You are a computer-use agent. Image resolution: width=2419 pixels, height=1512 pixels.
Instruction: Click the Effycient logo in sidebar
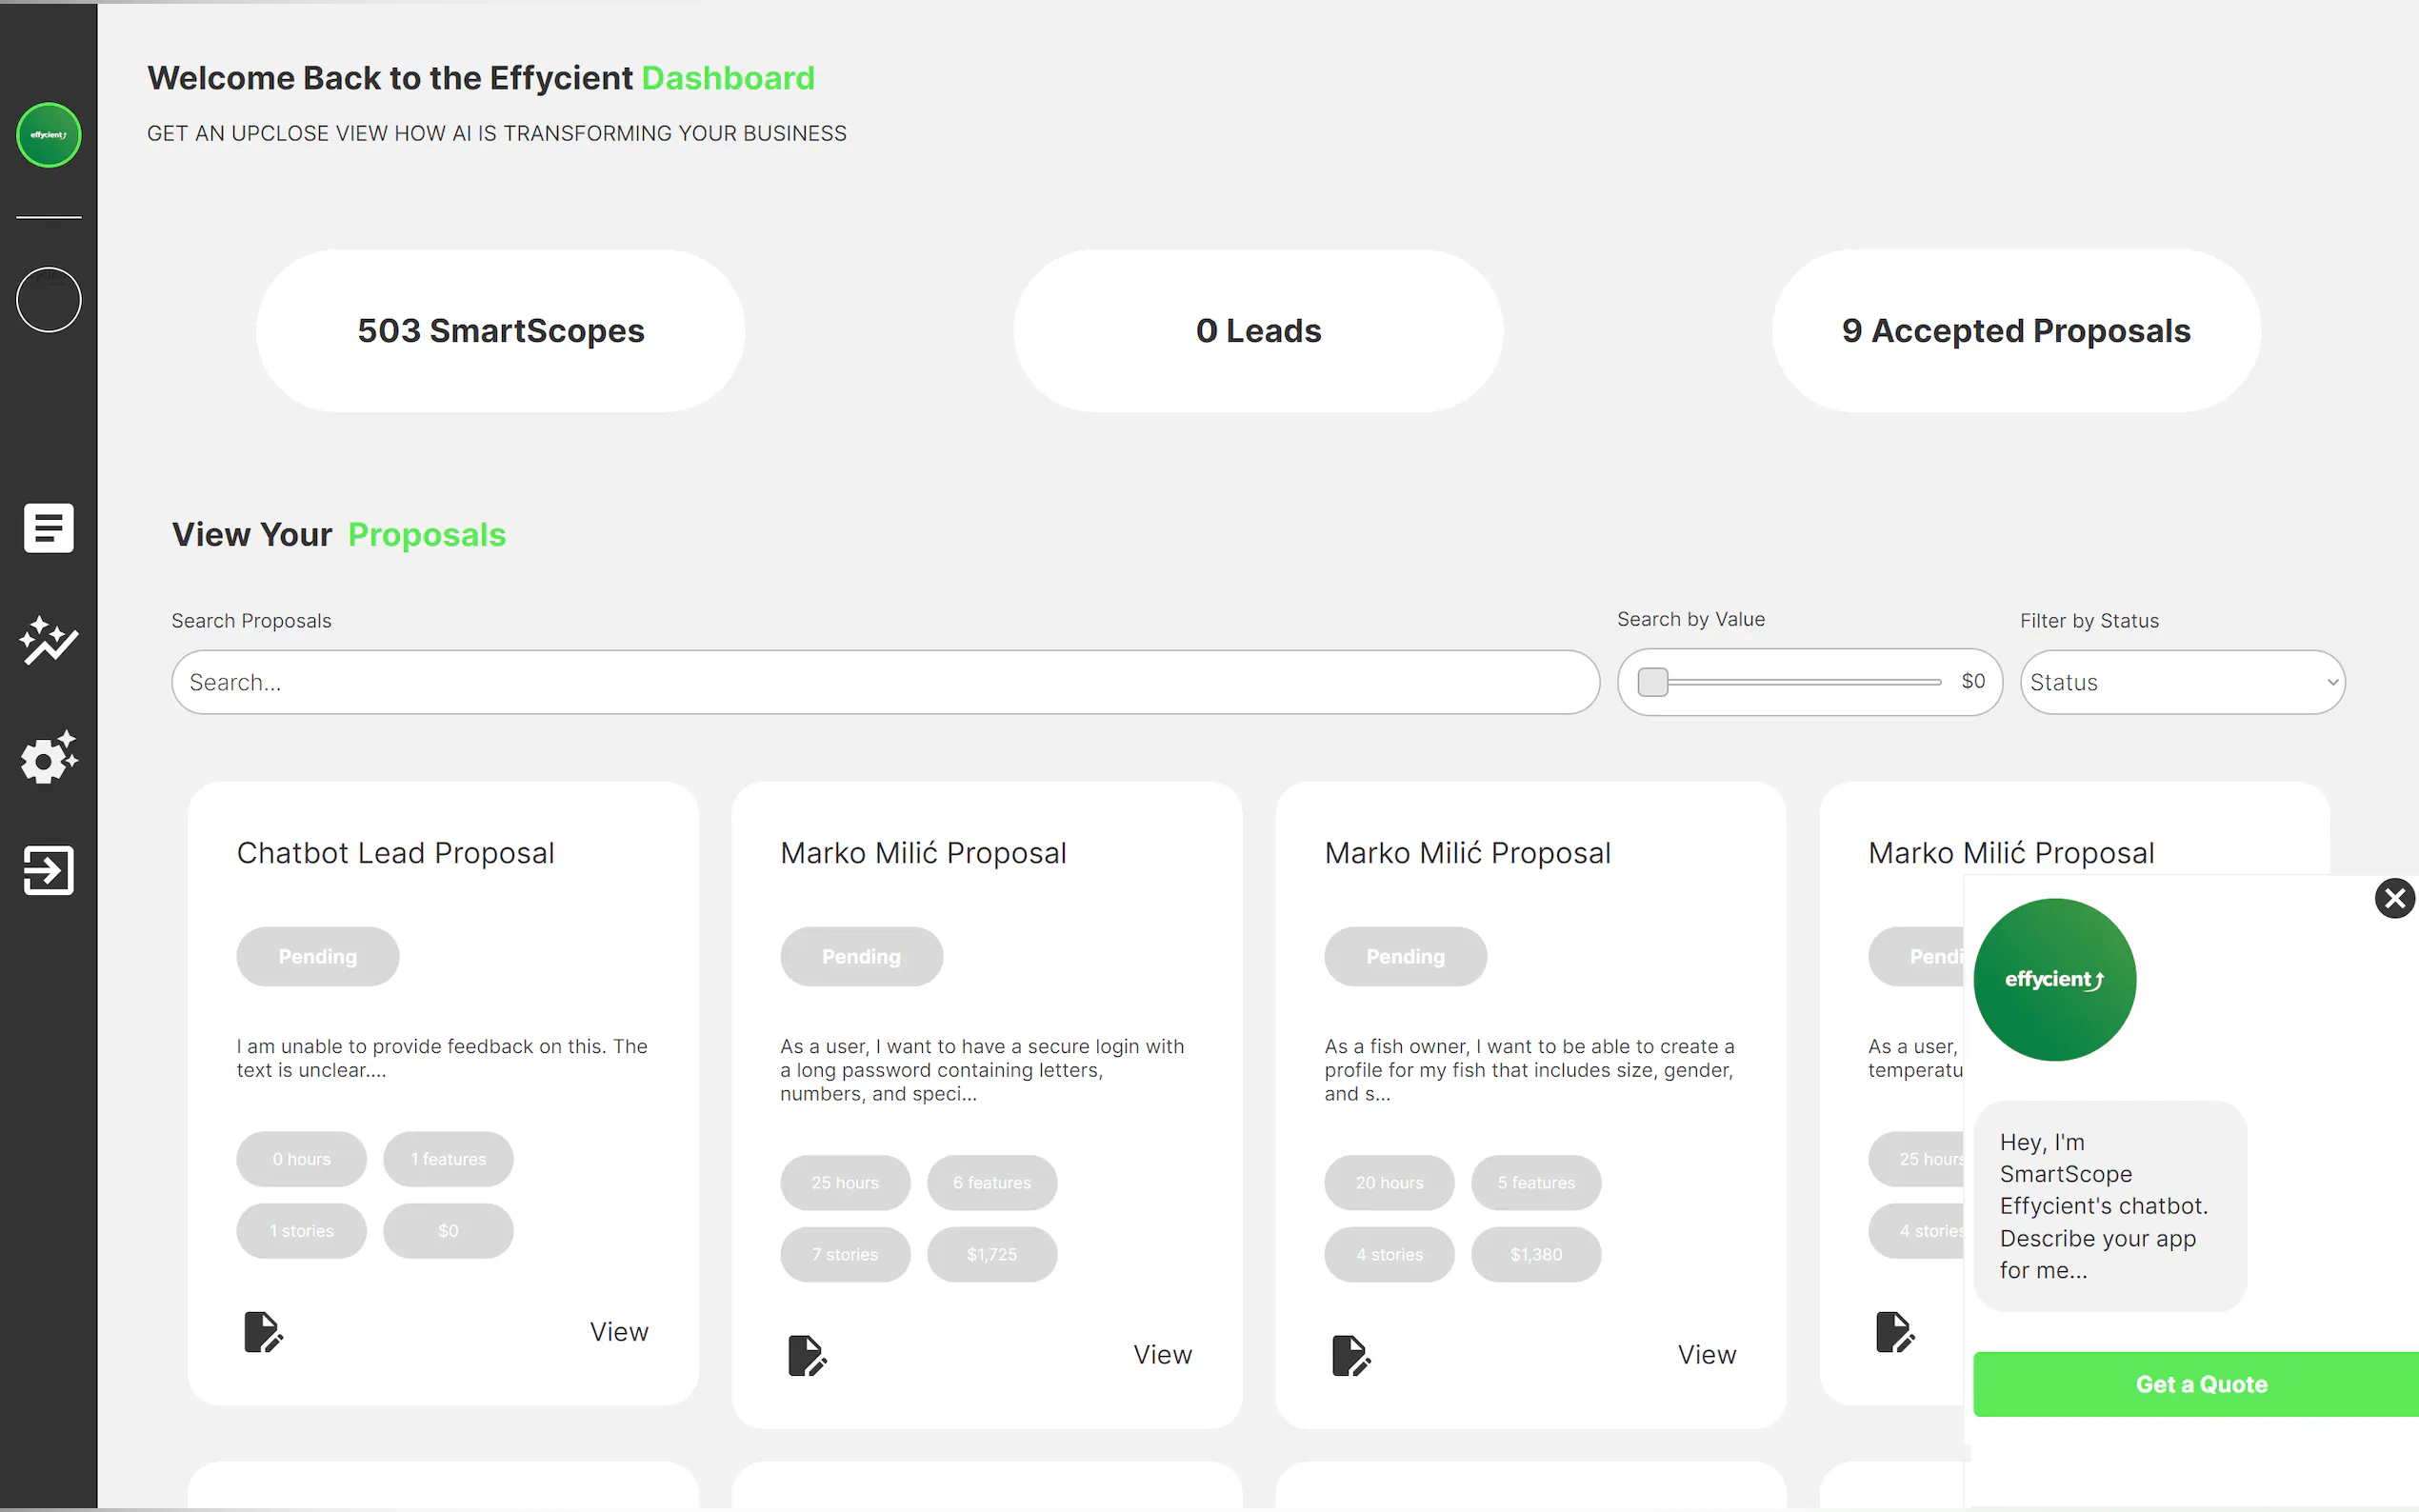pyautogui.click(x=48, y=135)
